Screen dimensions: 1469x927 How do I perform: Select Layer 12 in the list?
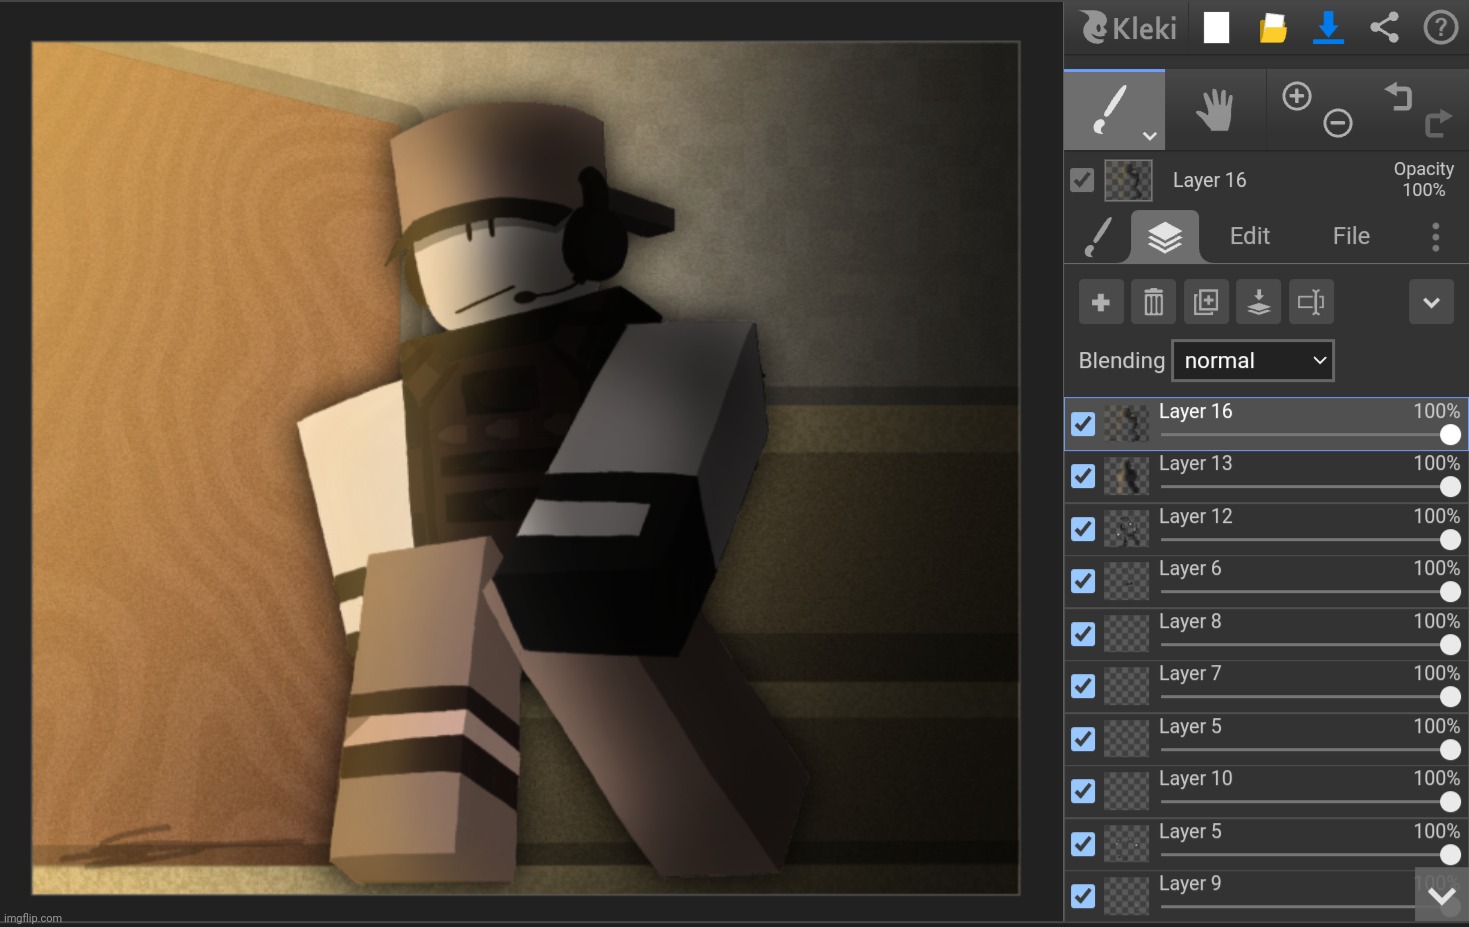1266,529
